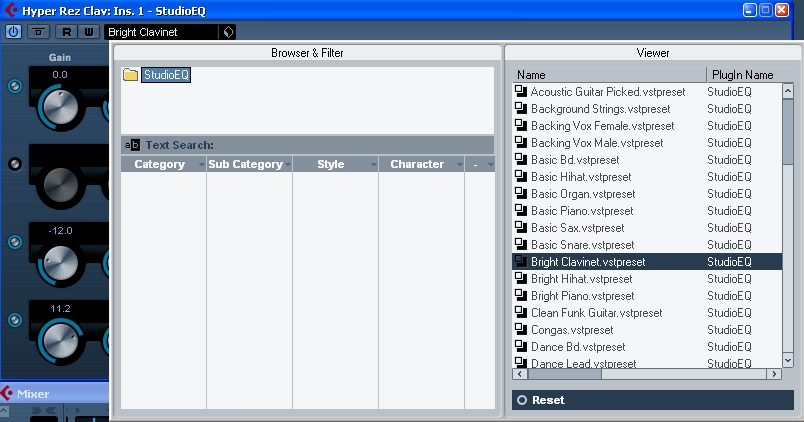Screen dimensions: 804x422
Task: Choose Basic Organ.vstpreset name
Action: pyautogui.click(x=583, y=194)
